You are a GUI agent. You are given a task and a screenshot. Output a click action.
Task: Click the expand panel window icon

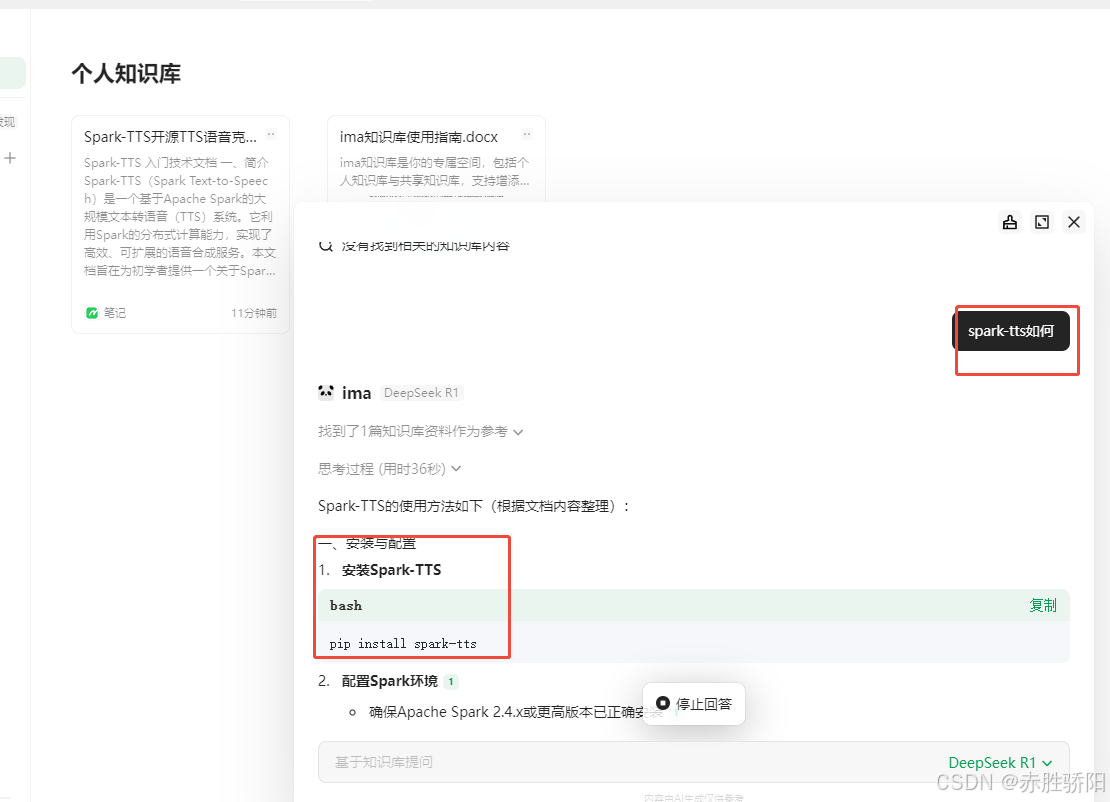(x=1042, y=222)
